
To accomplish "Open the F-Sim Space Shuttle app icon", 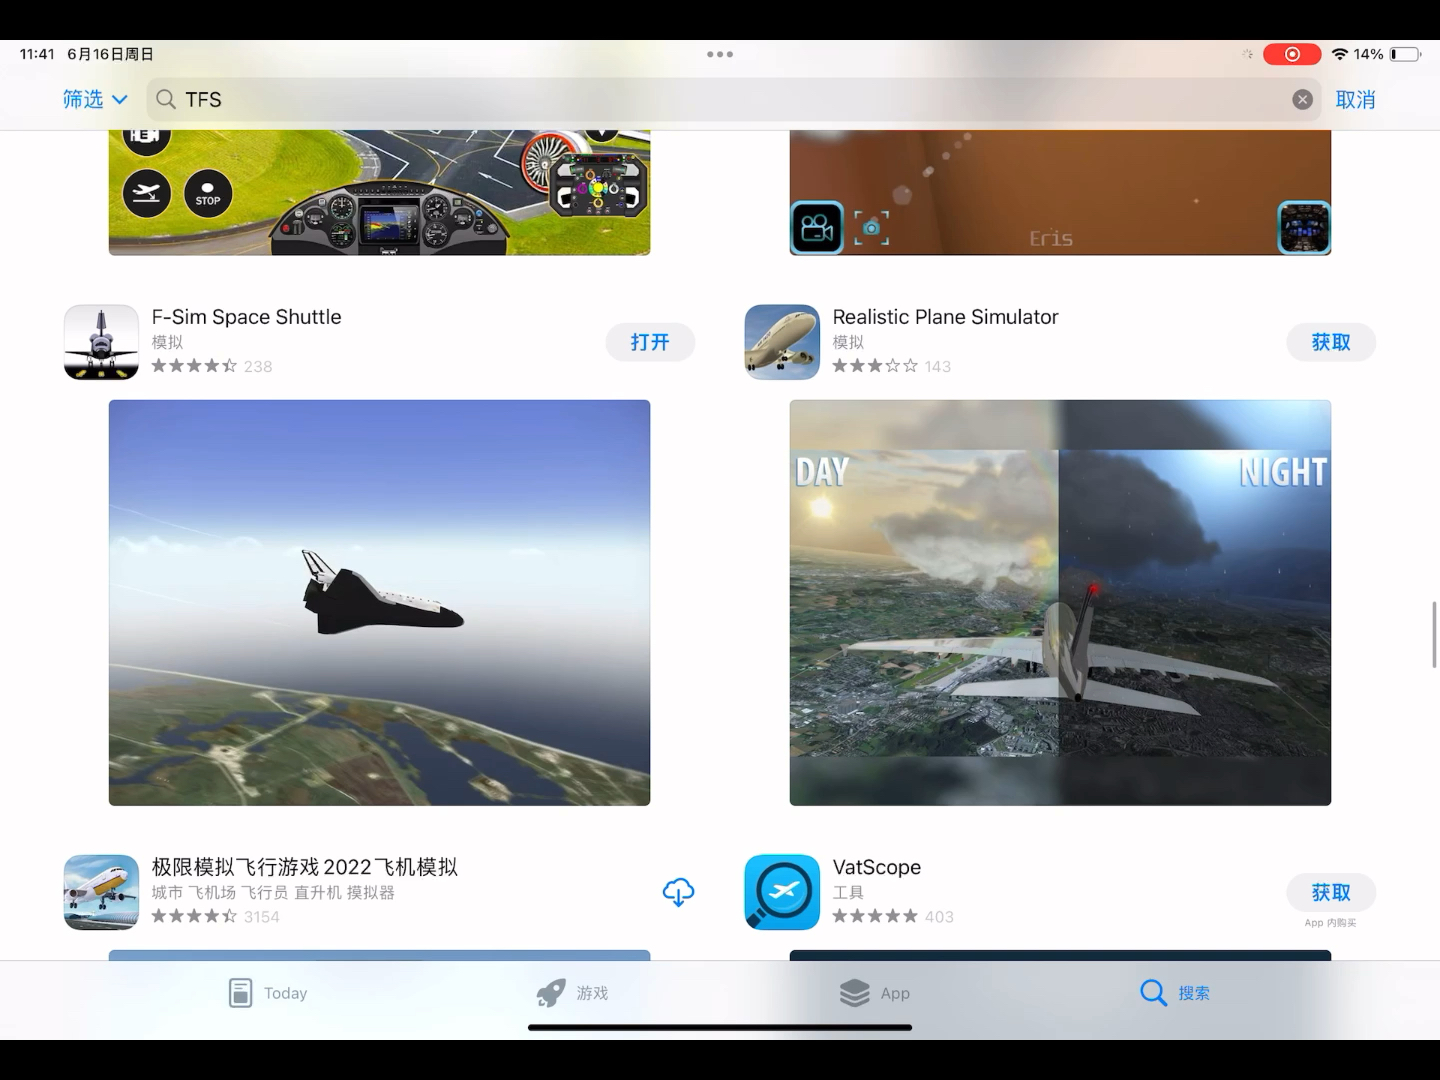I will click(101, 342).
